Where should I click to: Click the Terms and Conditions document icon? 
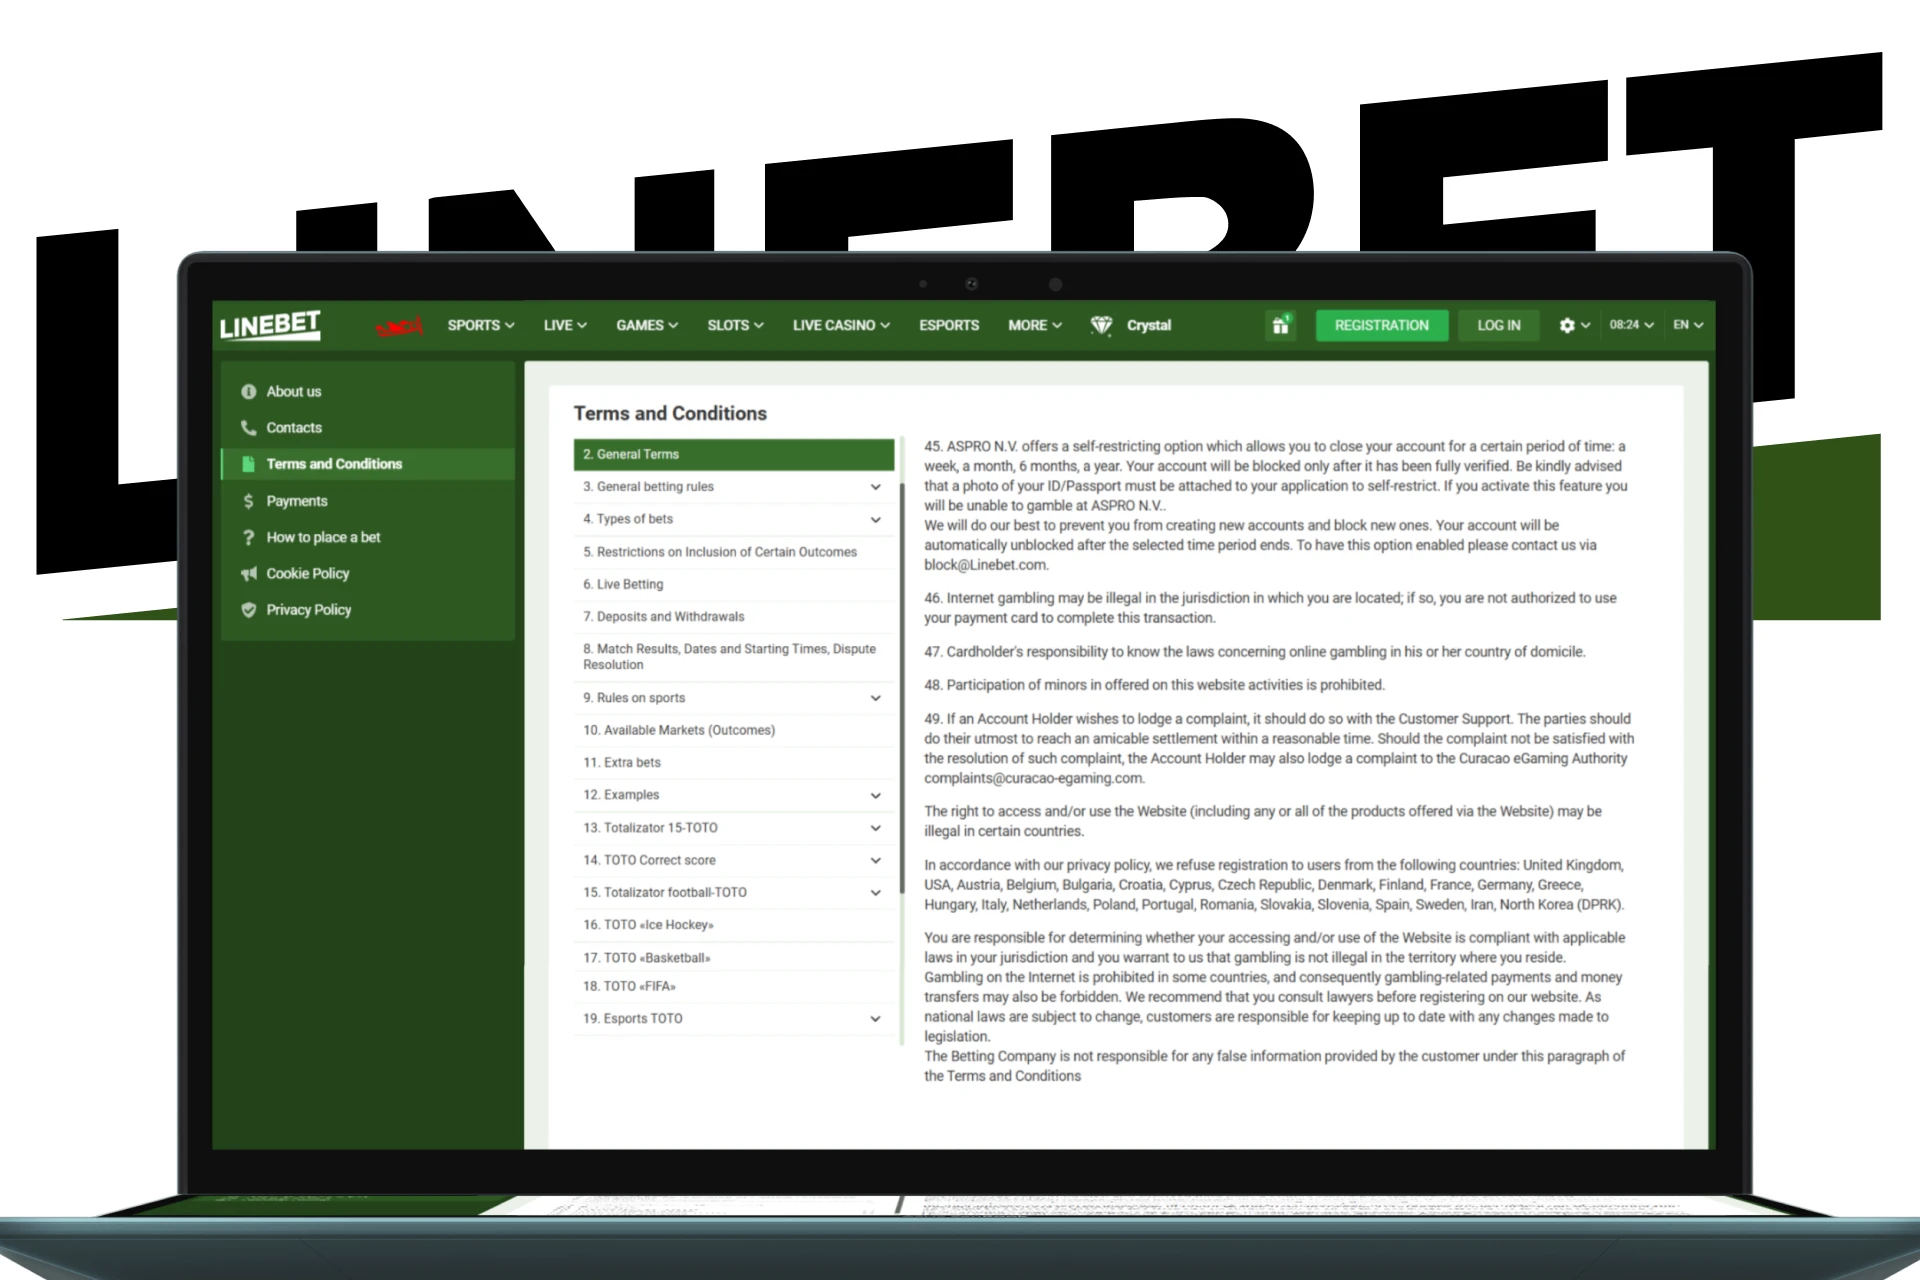coord(246,461)
